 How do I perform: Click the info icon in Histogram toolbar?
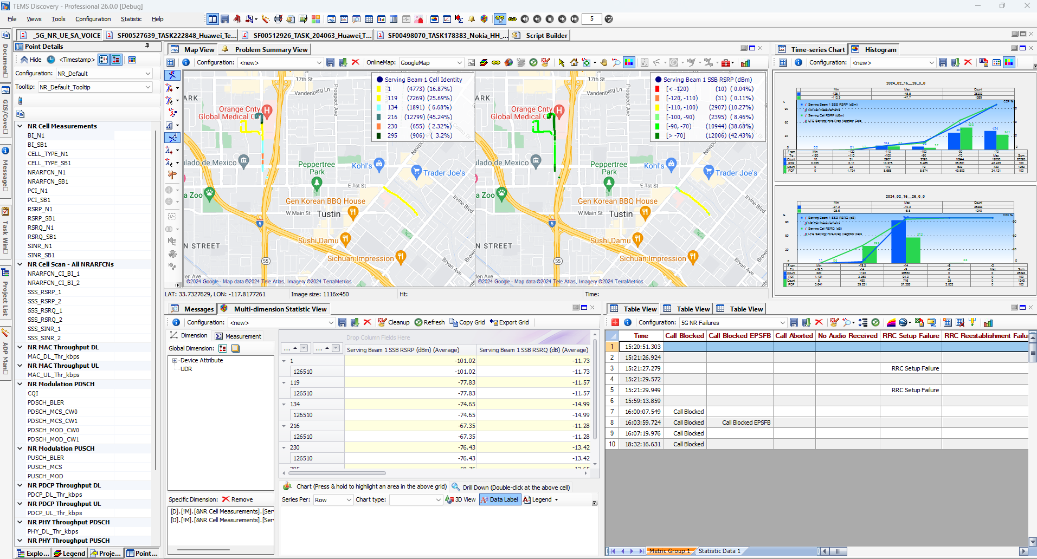coord(798,62)
